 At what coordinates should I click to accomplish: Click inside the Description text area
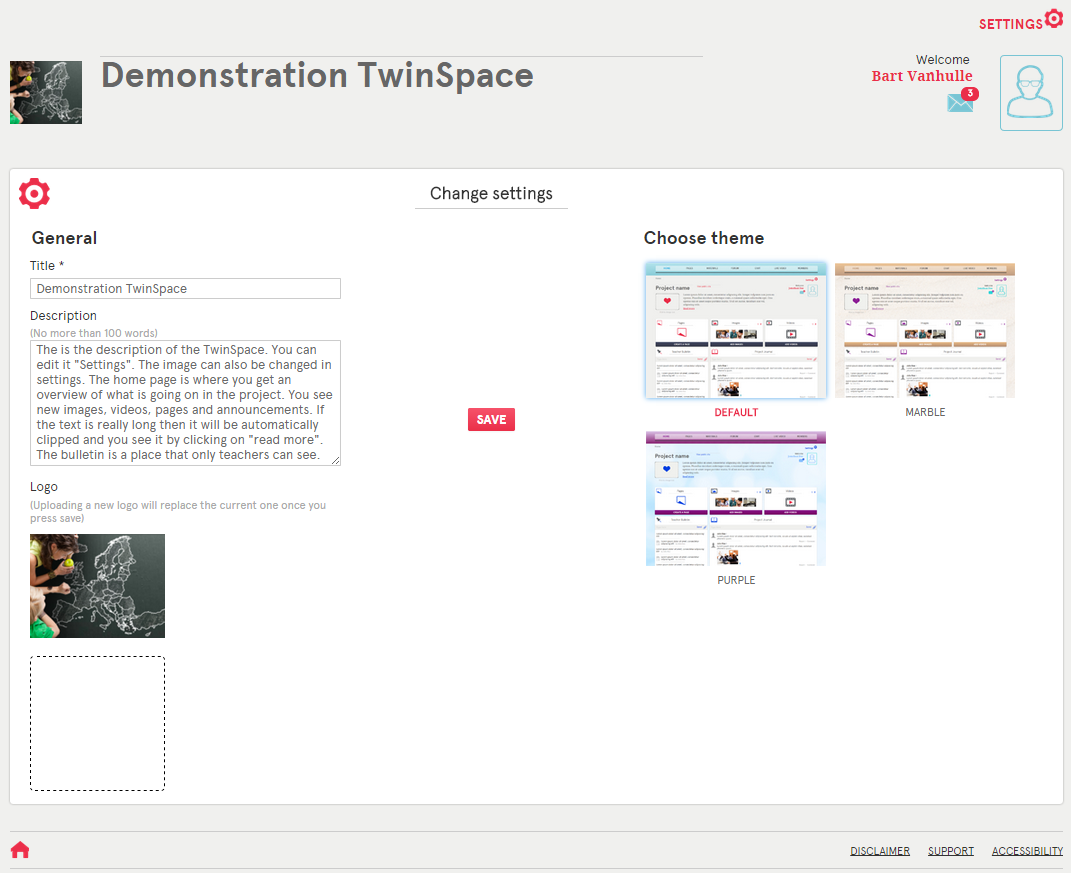[185, 403]
